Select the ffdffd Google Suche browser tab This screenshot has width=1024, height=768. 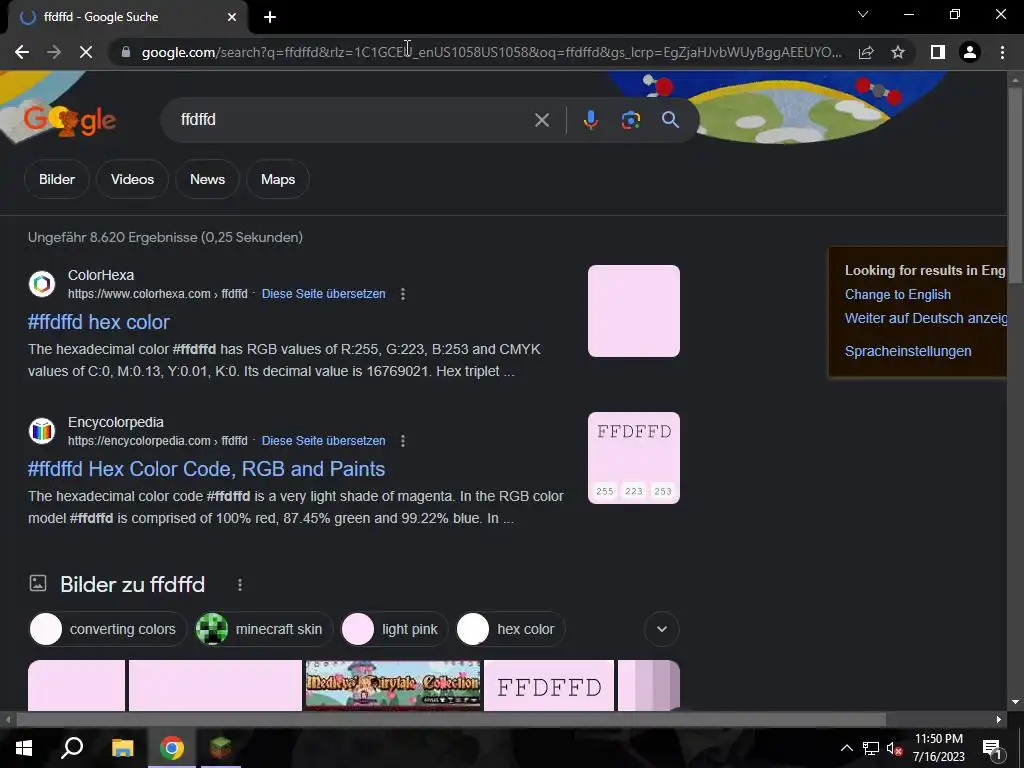(127, 17)
